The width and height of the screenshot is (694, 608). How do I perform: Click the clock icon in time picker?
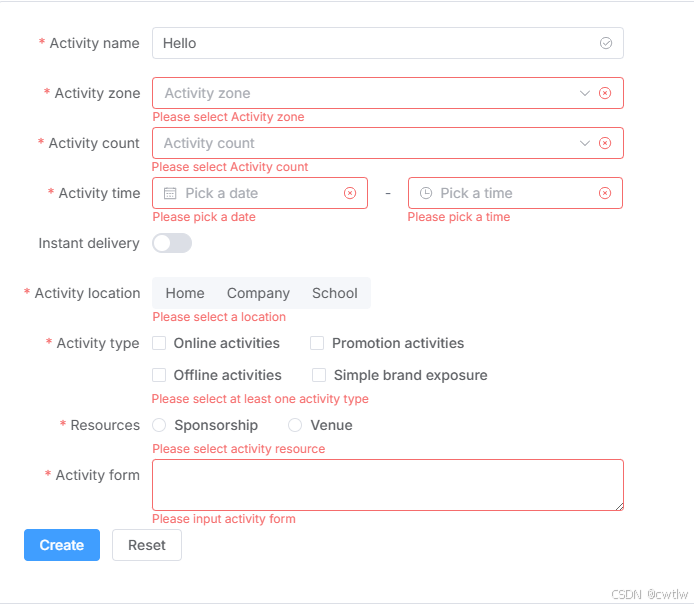pos(425,193)
